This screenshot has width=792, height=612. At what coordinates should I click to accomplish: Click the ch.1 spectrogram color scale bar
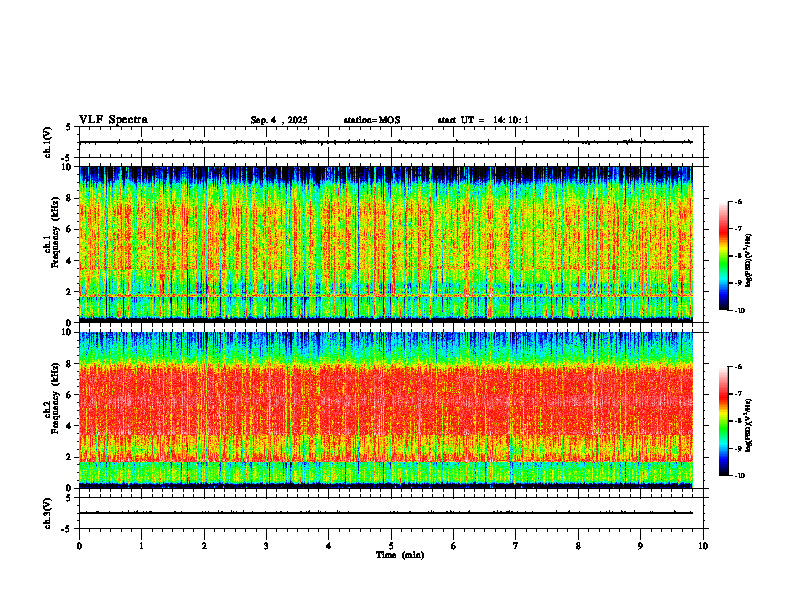tap(723, 256)
